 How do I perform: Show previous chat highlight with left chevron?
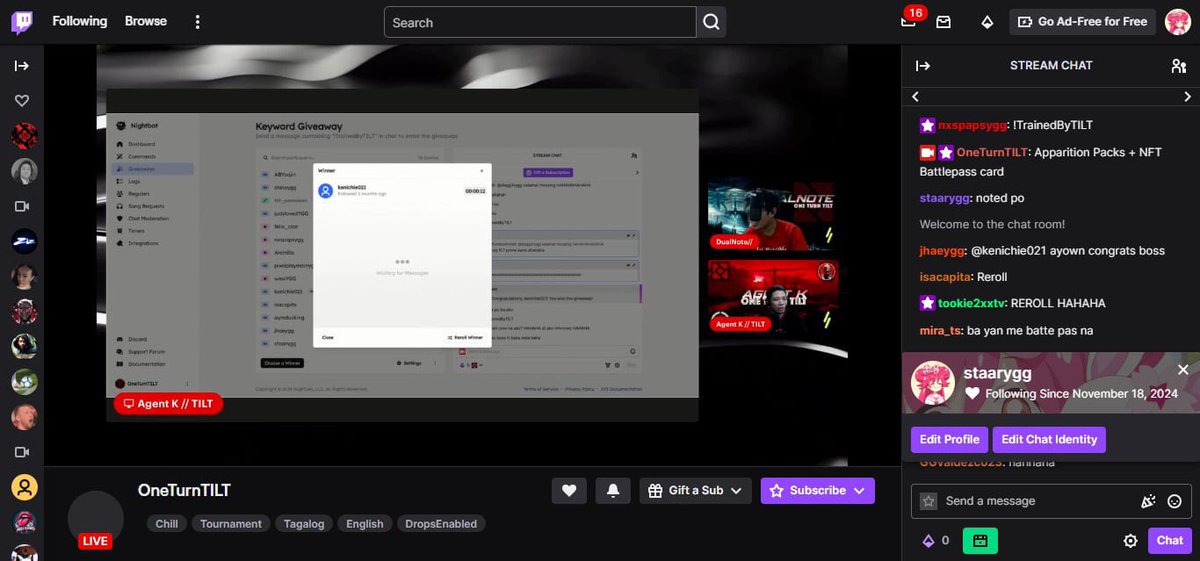(x=914, y=97)
